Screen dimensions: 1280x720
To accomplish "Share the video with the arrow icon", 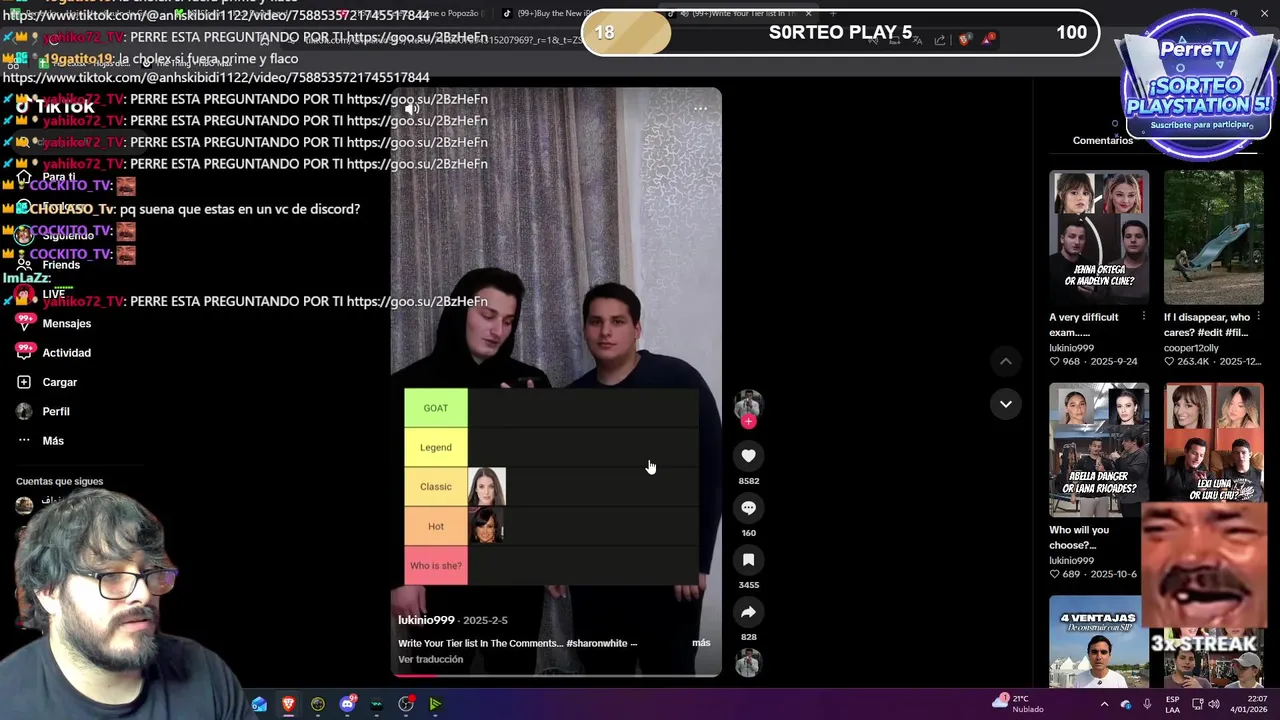I will [748, 612].
